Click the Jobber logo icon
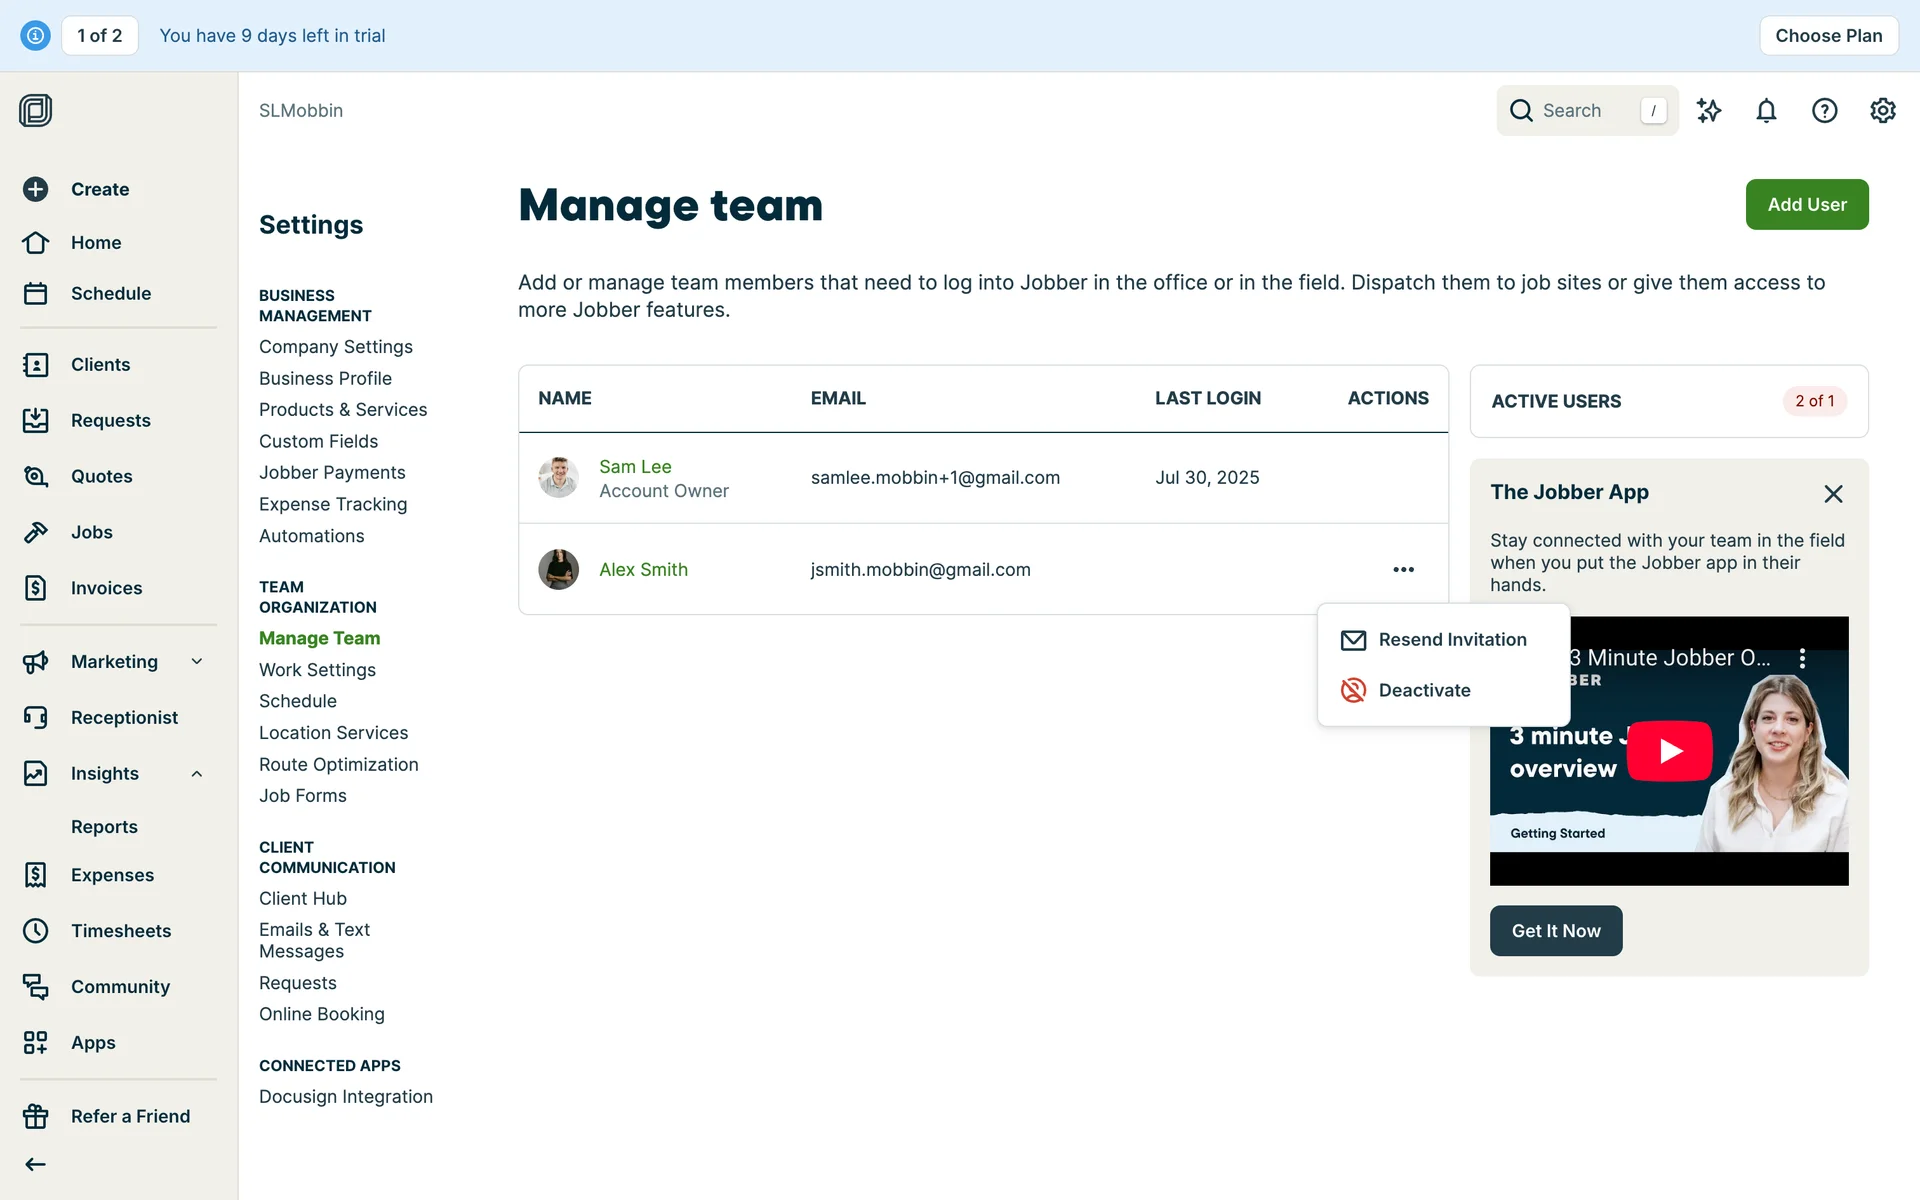This screenshot has width=1920, height=1200. pyautogui.click(x=36, y=110)
